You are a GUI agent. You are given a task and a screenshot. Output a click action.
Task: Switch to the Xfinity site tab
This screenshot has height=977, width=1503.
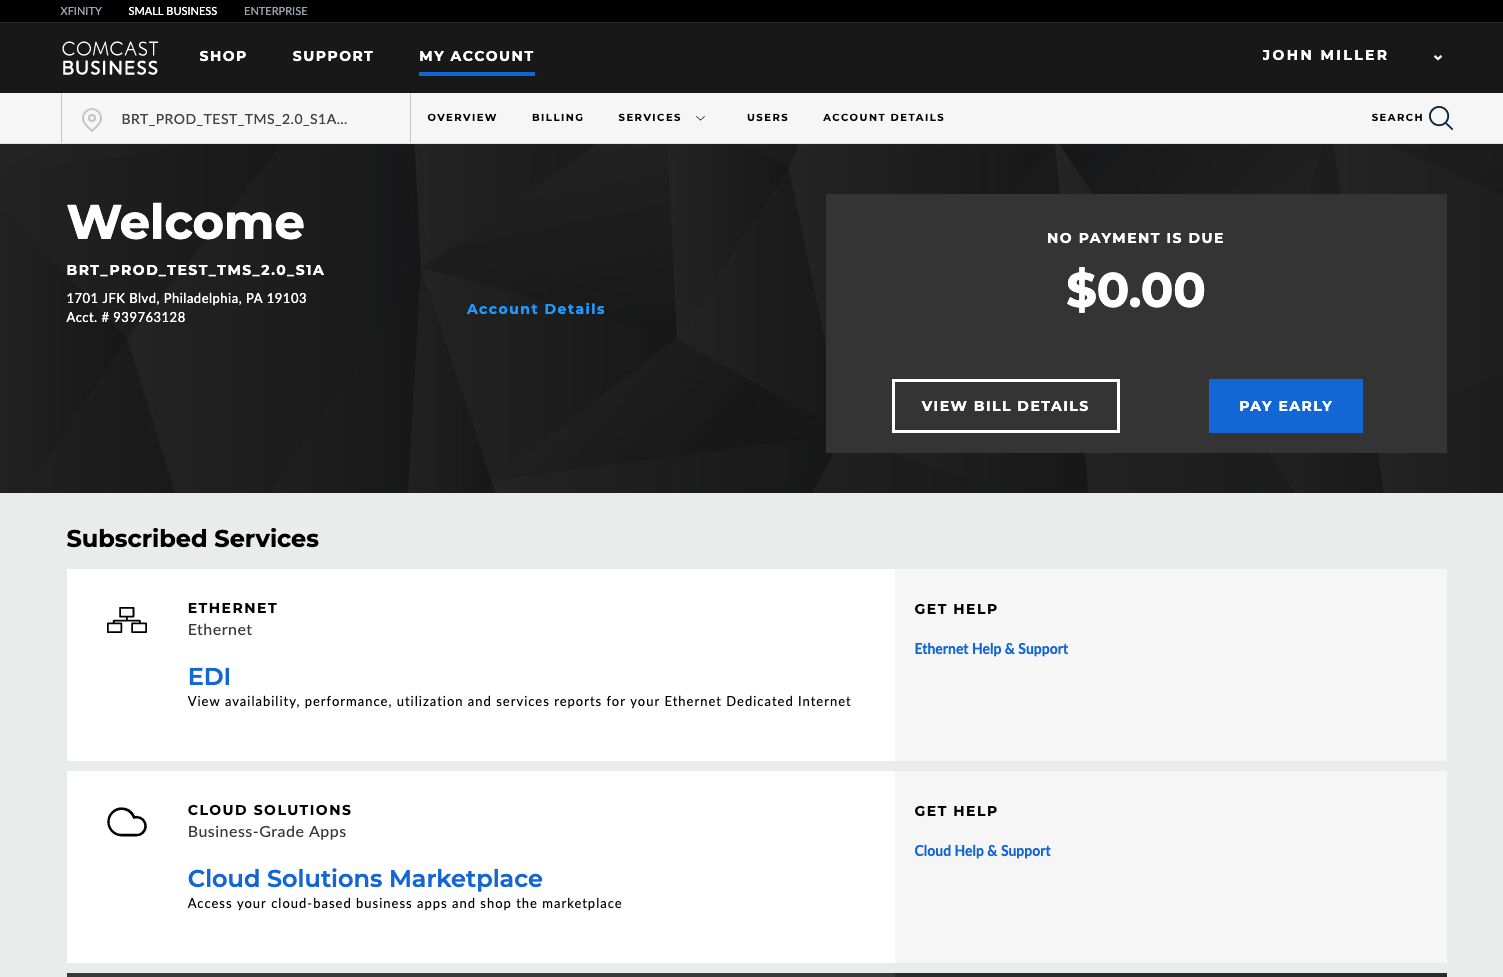click(x=81, y=11)
